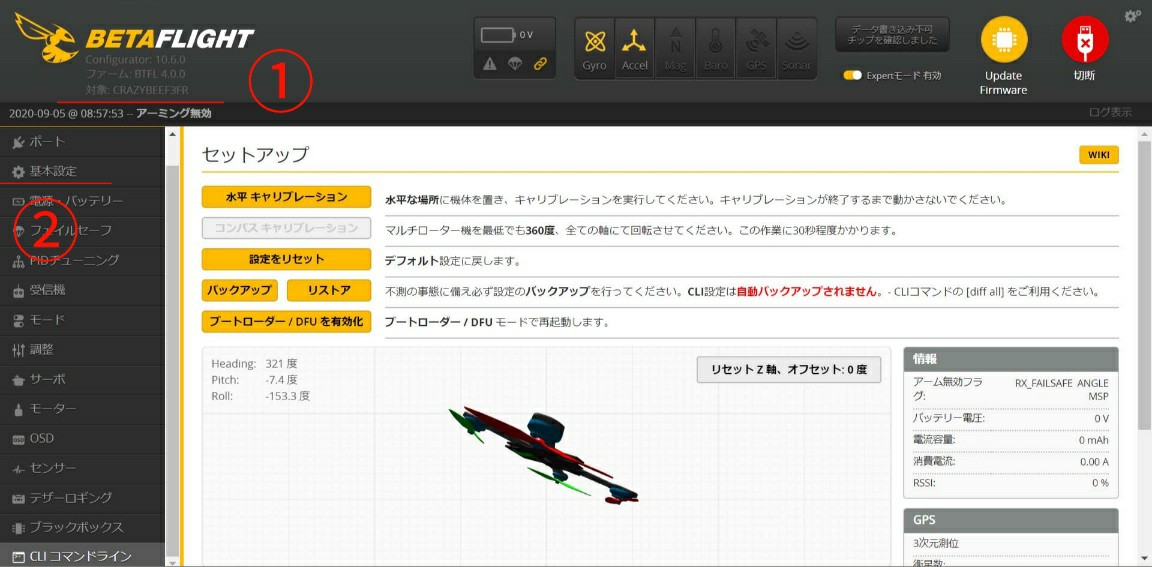The width and height of the screenshot is (1152, 567).
Task: Click the センサー waveform icon
Action: click(x=18, y=469)
